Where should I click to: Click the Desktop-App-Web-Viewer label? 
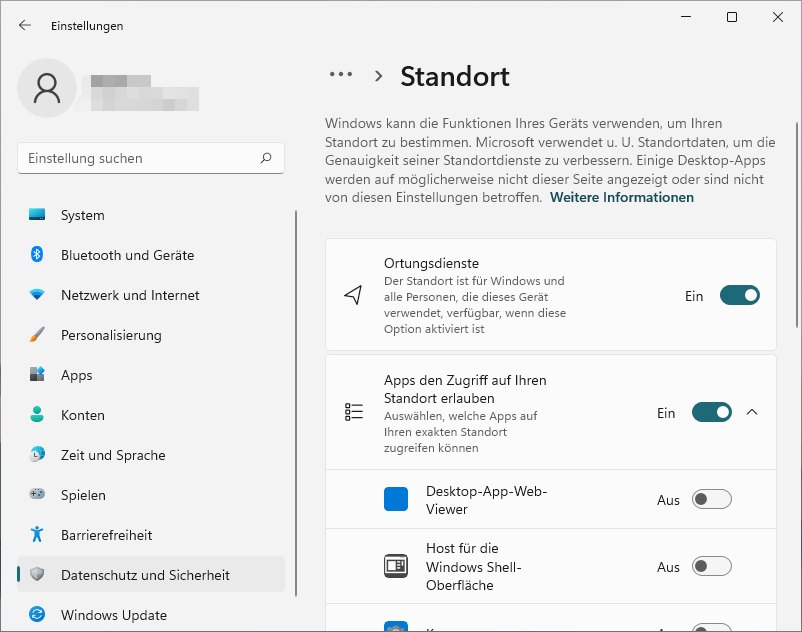pyautogui.click(x=486, y=500)
